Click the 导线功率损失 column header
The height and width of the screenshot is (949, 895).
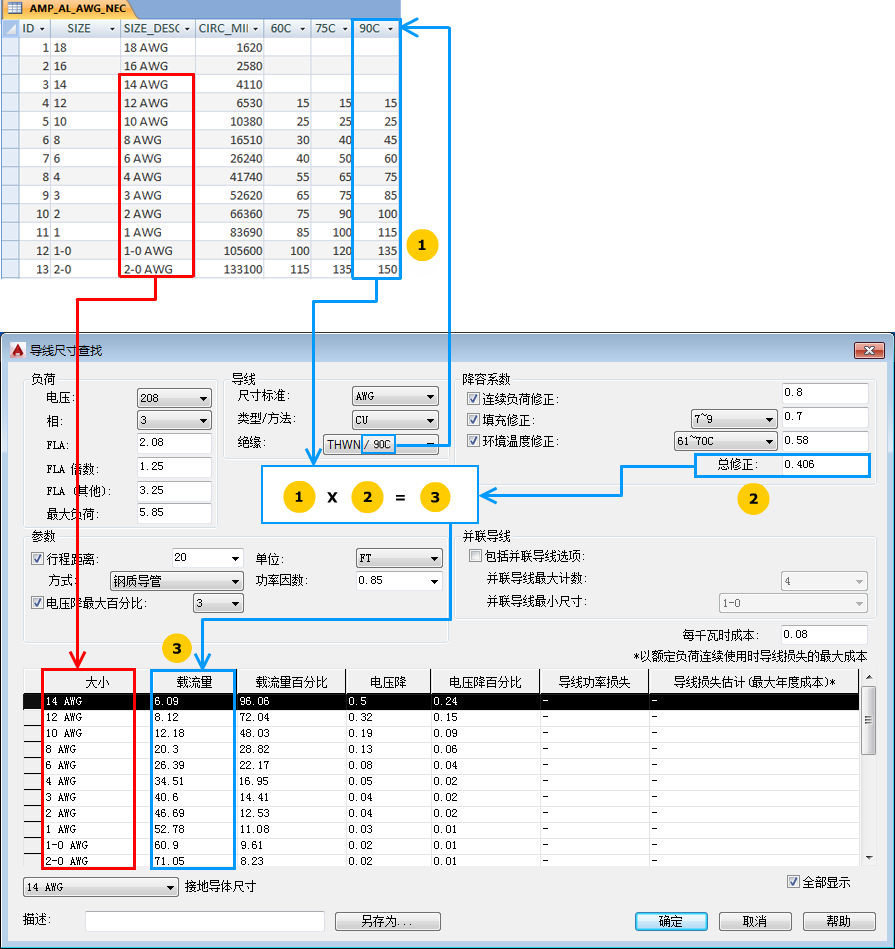click(594, 682)
